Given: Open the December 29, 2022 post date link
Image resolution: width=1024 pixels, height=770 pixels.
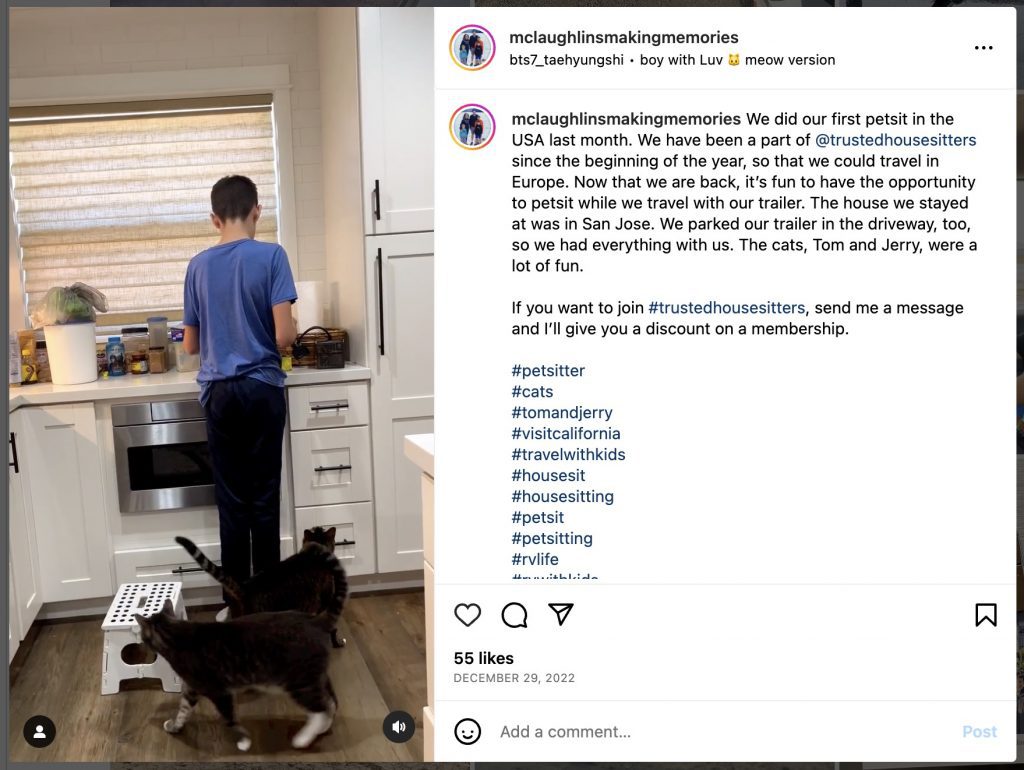Looking at the screenshot, I should coord(515,678).
